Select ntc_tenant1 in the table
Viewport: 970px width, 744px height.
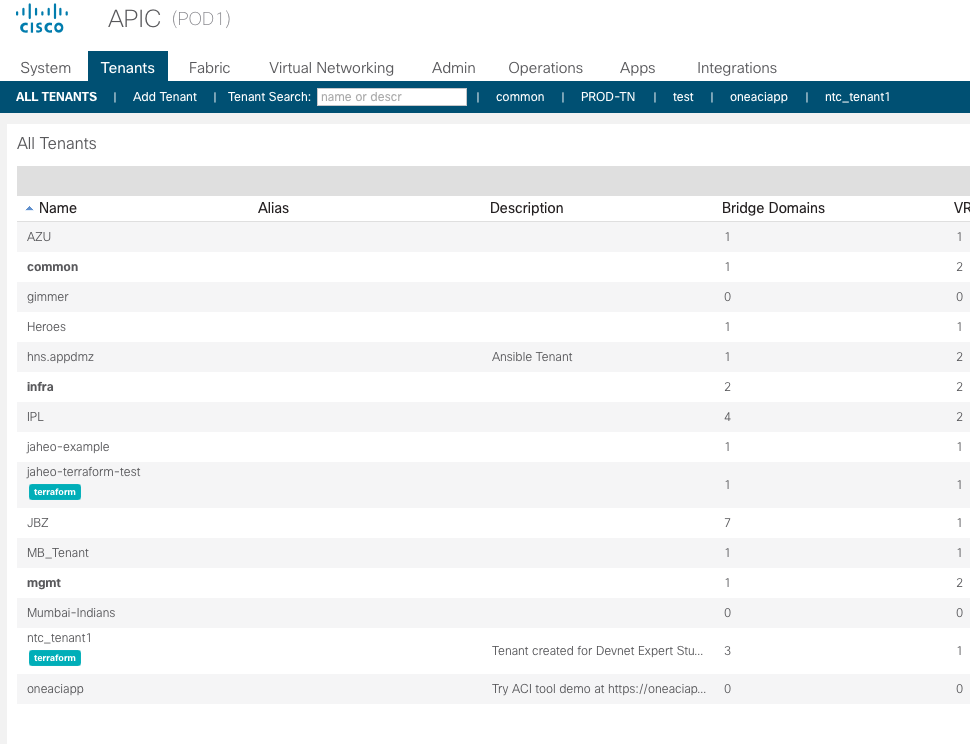[x=59, y=638]
